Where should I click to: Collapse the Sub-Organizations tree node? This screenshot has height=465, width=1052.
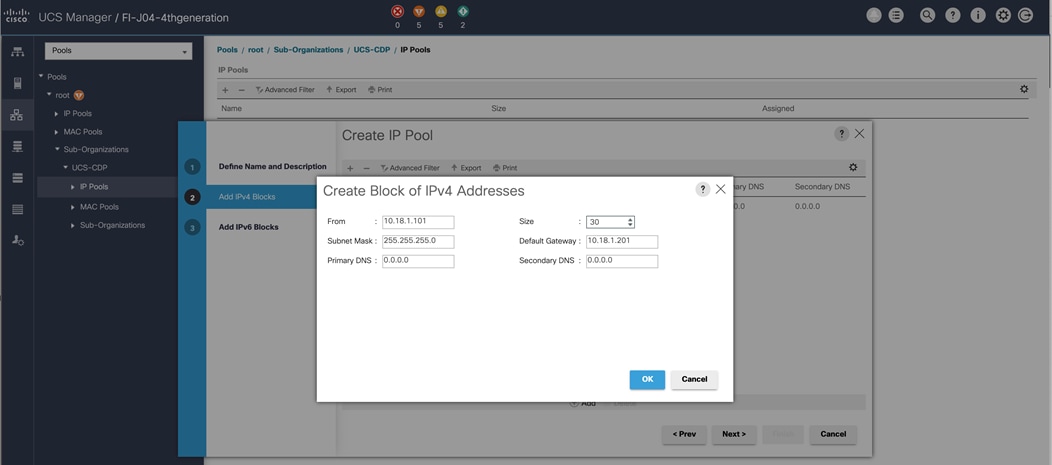point(57,149)
